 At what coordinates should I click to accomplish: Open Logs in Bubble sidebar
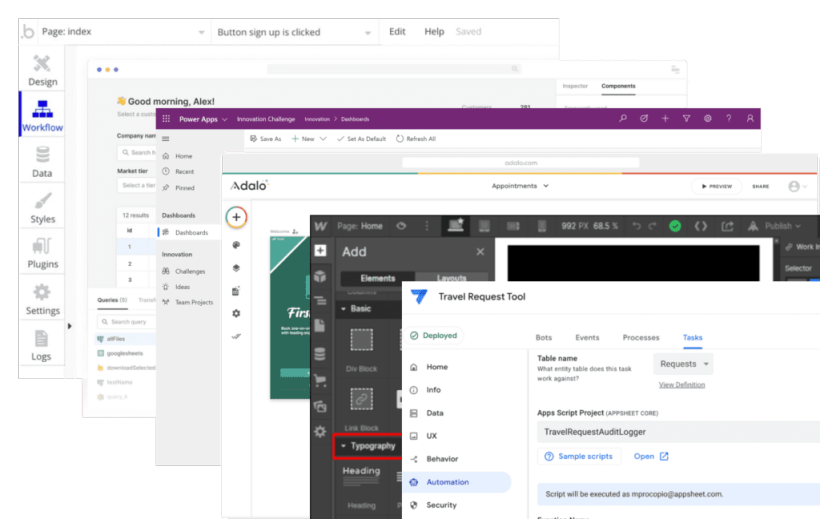pyautogui.click(x=41, y=345)
